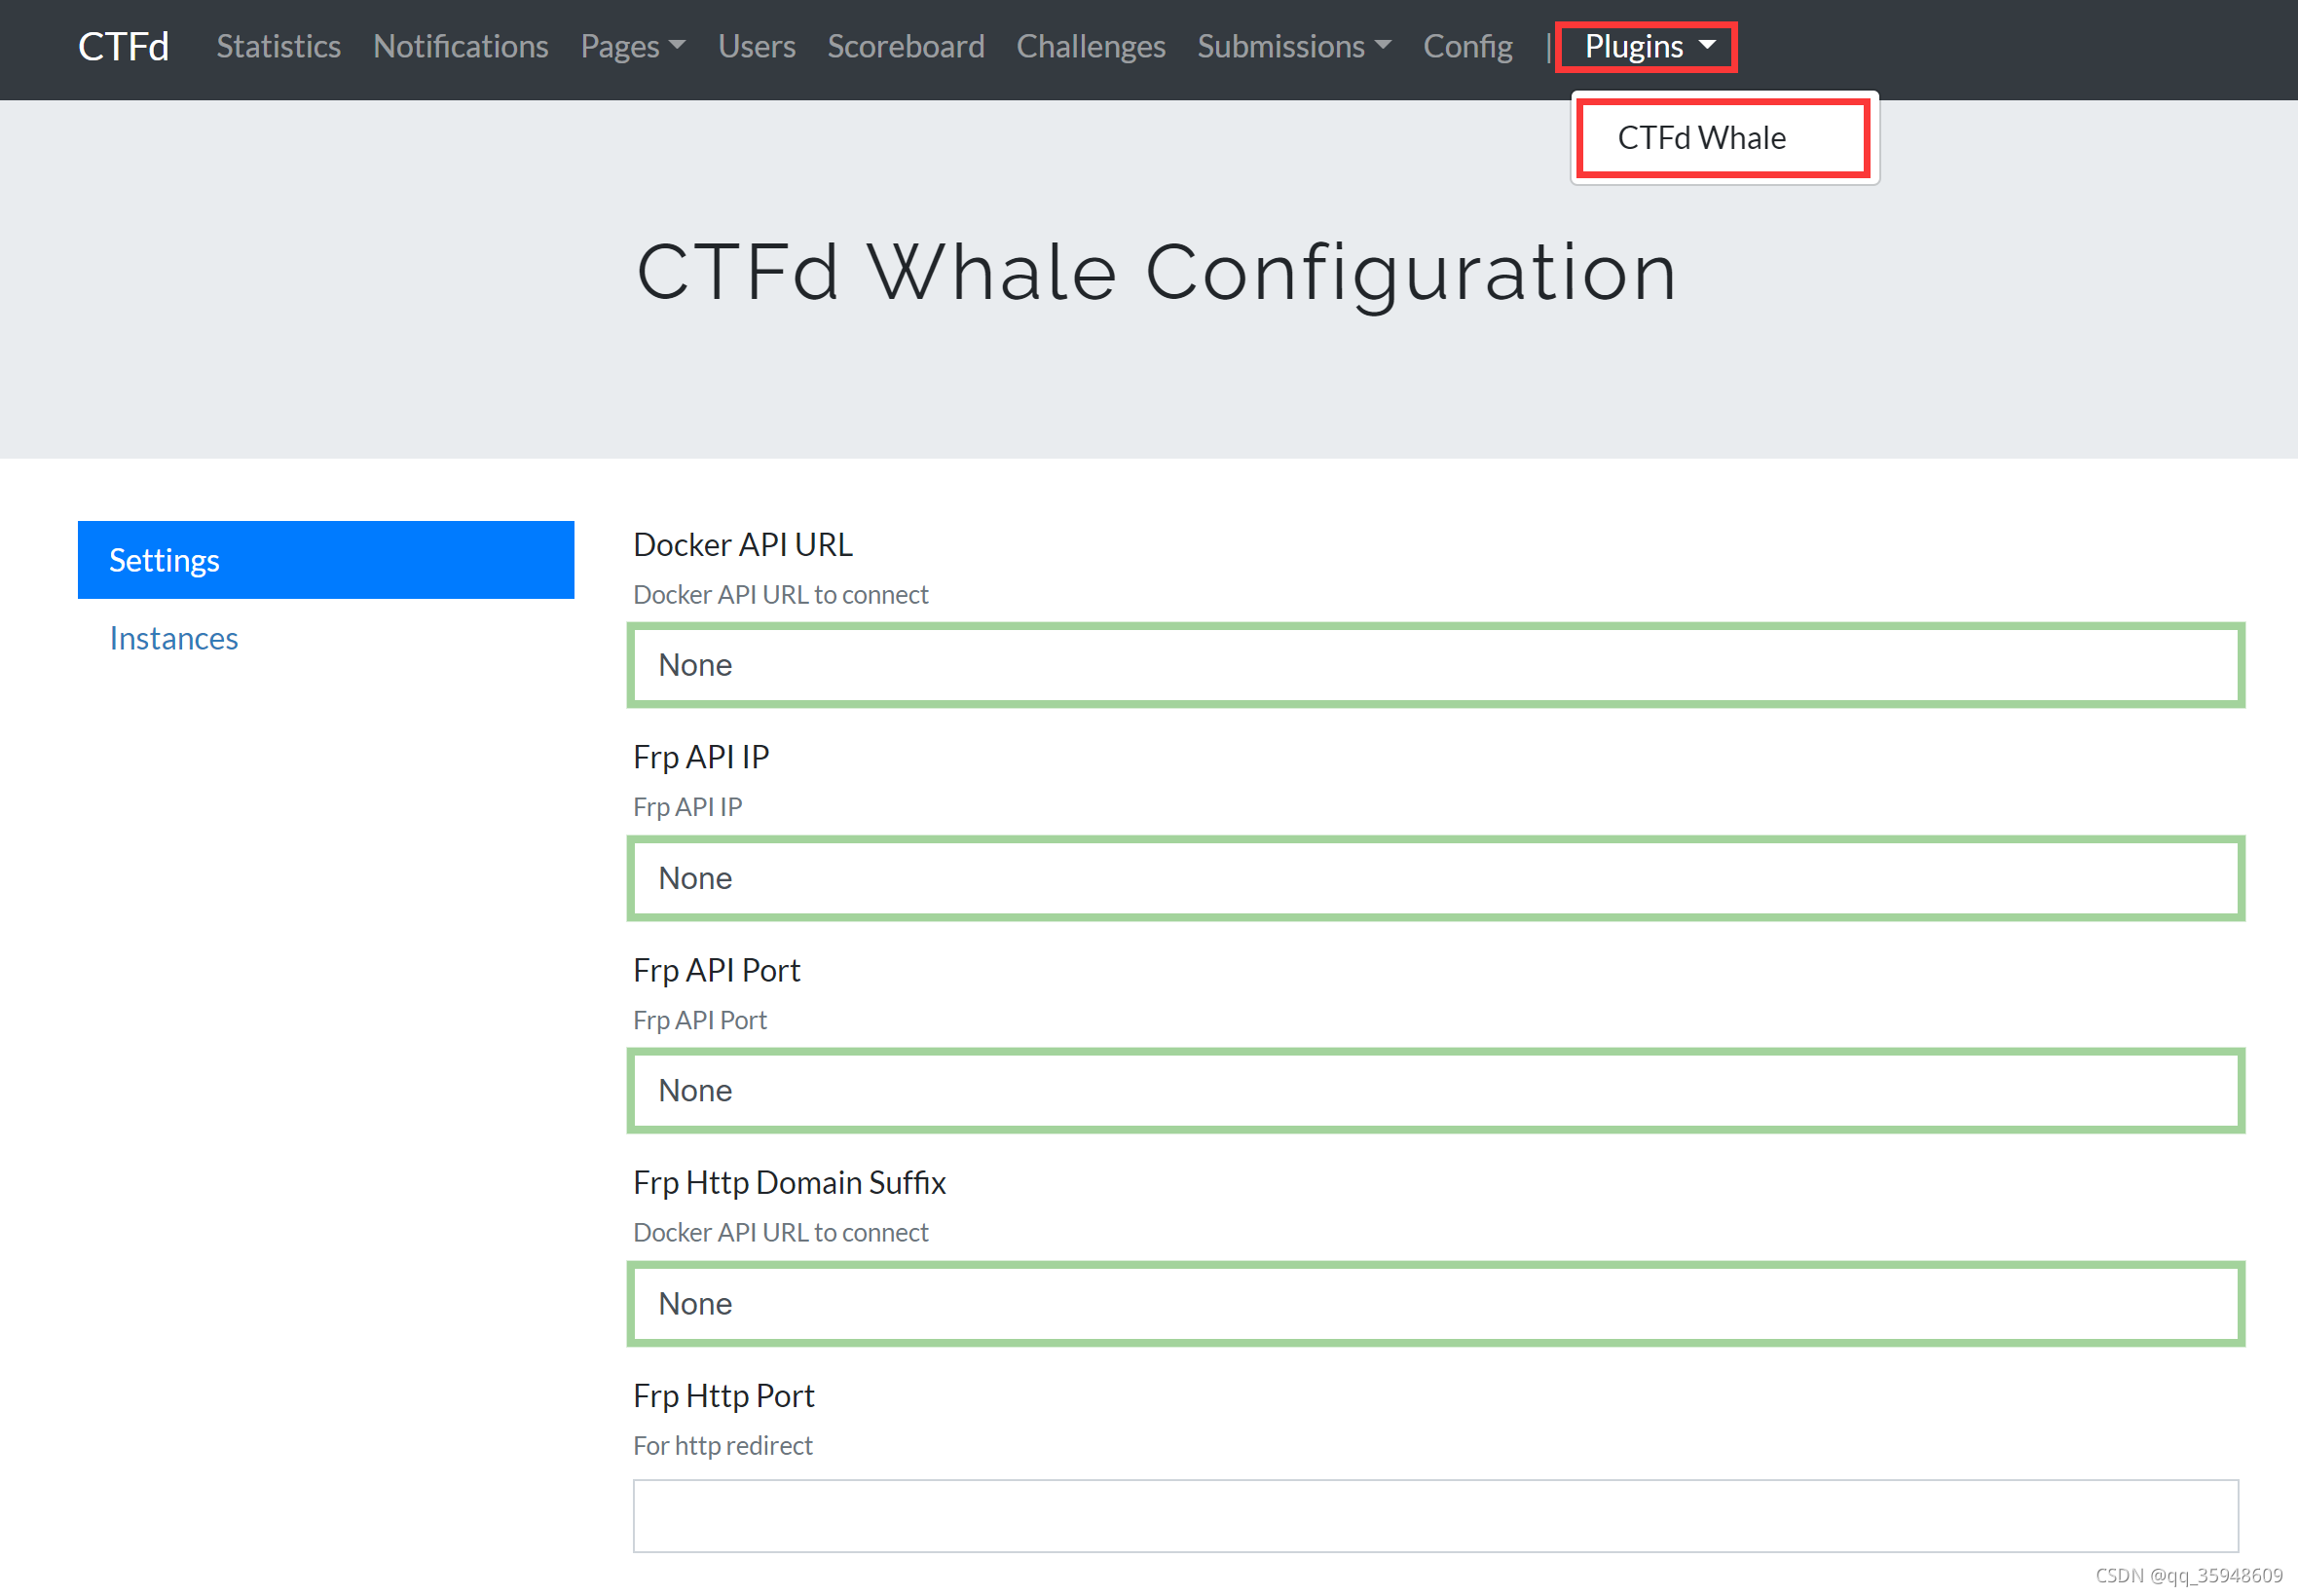Open the Scoreboard page
Image resolution: width=2298 pixels, height=1596 pixels.
tap(905, 46)
